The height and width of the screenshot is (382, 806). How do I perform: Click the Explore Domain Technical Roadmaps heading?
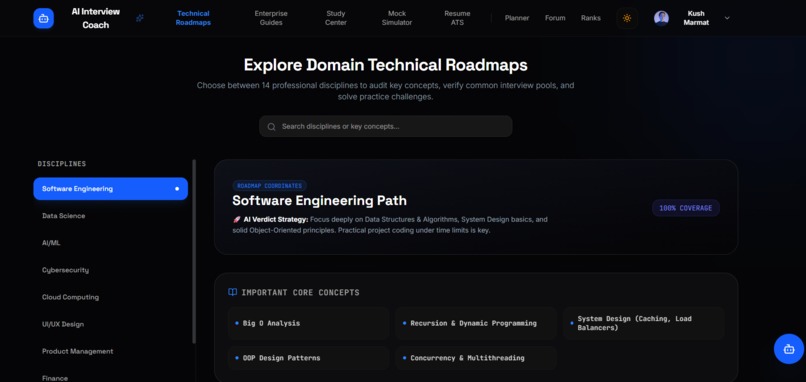[x=386, y=65]
